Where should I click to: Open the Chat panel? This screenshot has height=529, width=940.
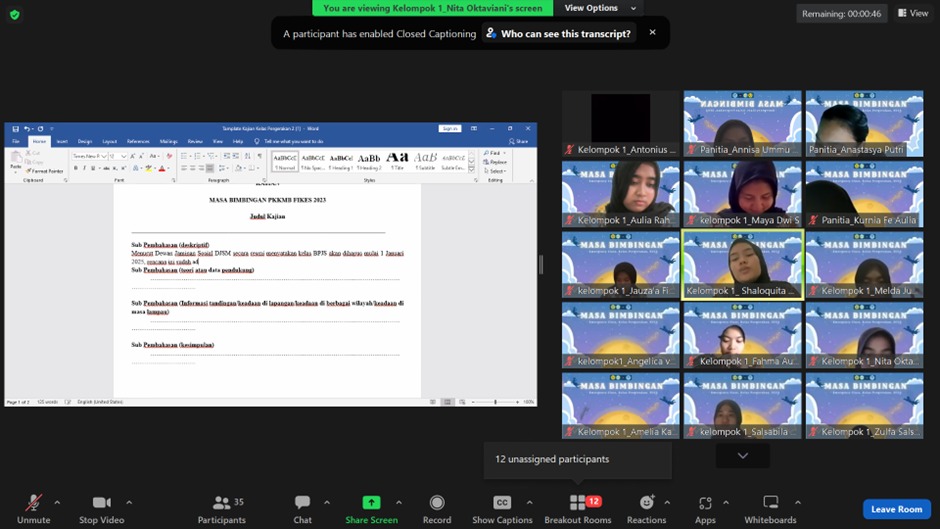(302, 508)
